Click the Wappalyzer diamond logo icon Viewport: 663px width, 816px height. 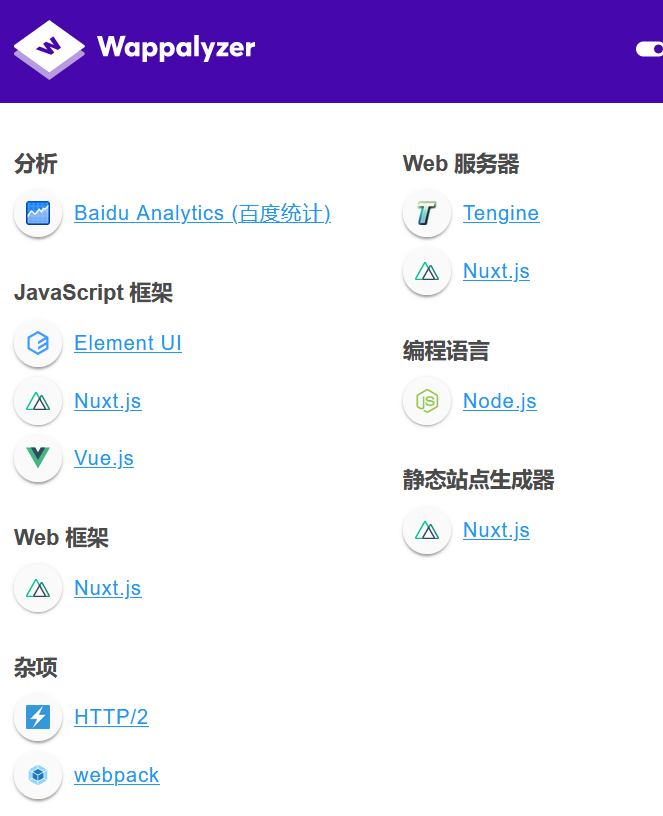click(x=49, y=49)
